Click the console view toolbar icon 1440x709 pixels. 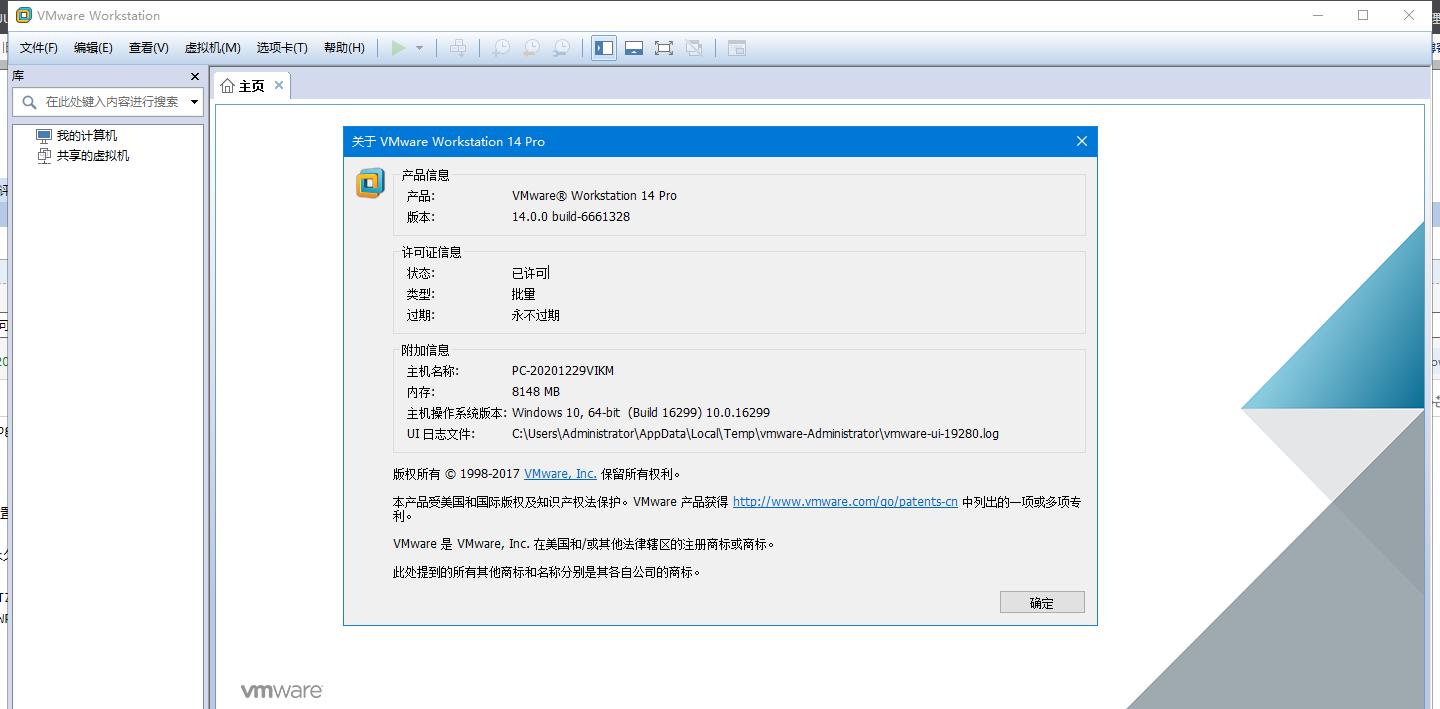pyautogui.click(x=737, y=48)
